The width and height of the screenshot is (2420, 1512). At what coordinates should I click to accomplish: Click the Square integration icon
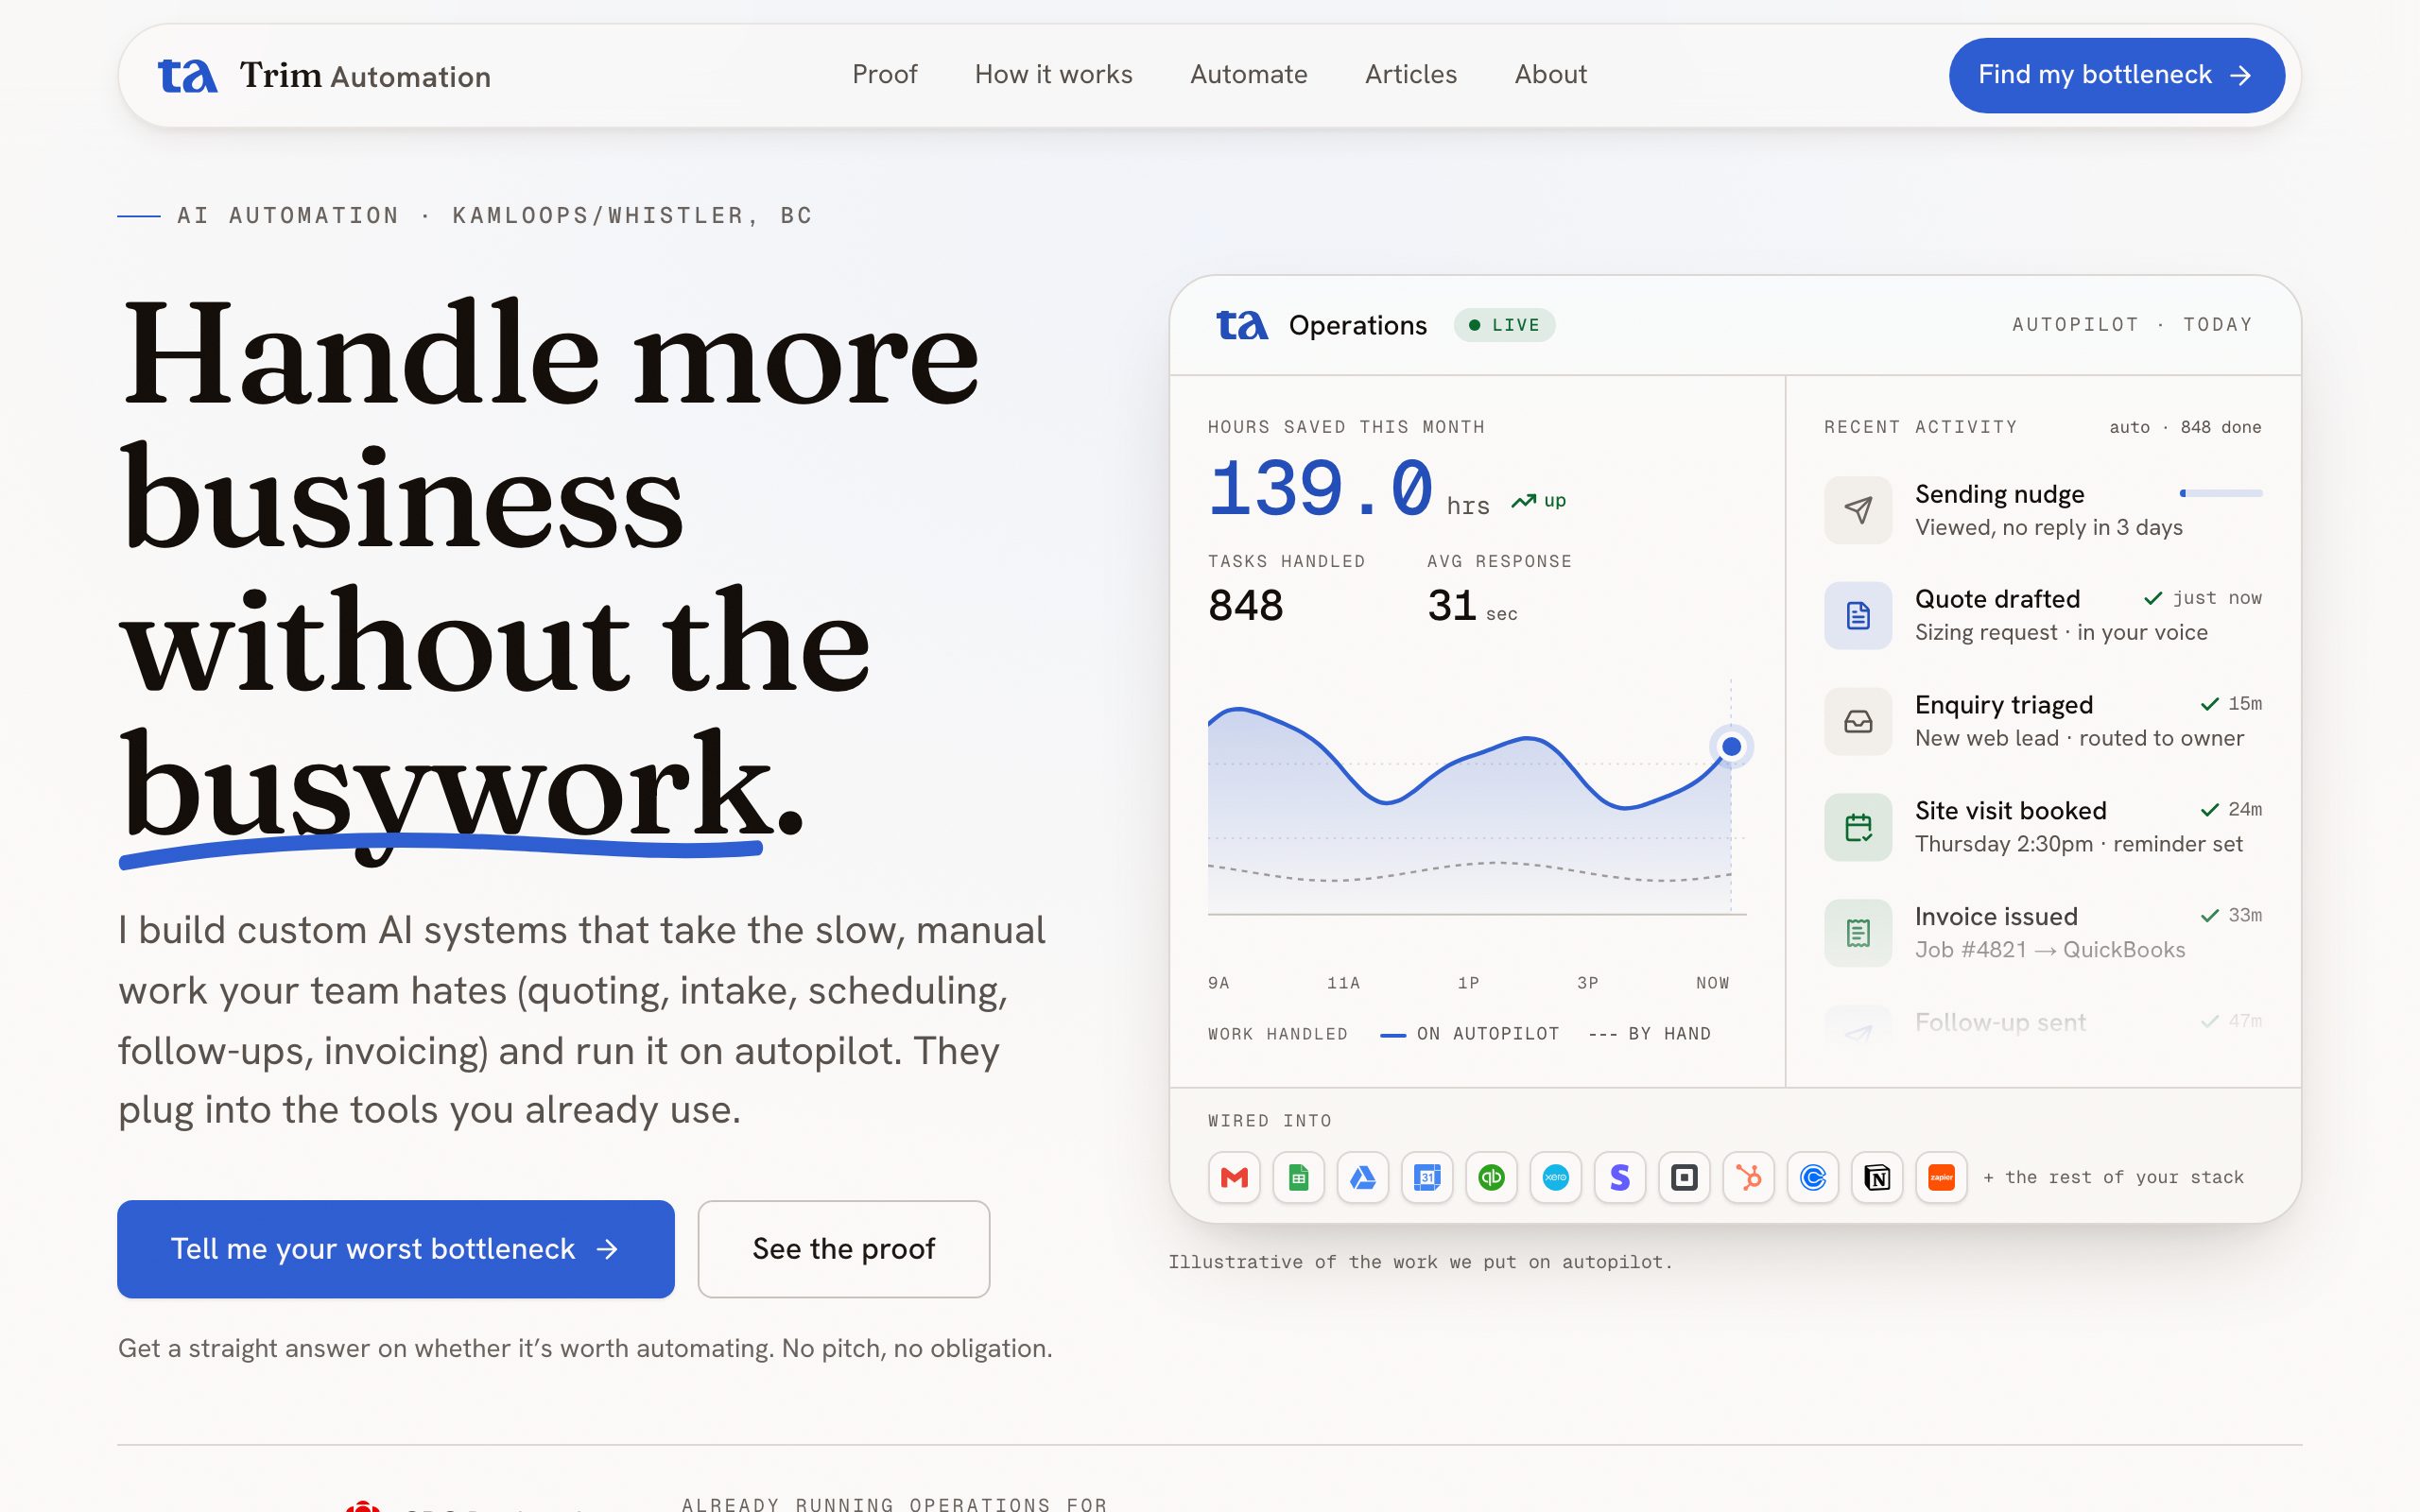(1684, 1177)
